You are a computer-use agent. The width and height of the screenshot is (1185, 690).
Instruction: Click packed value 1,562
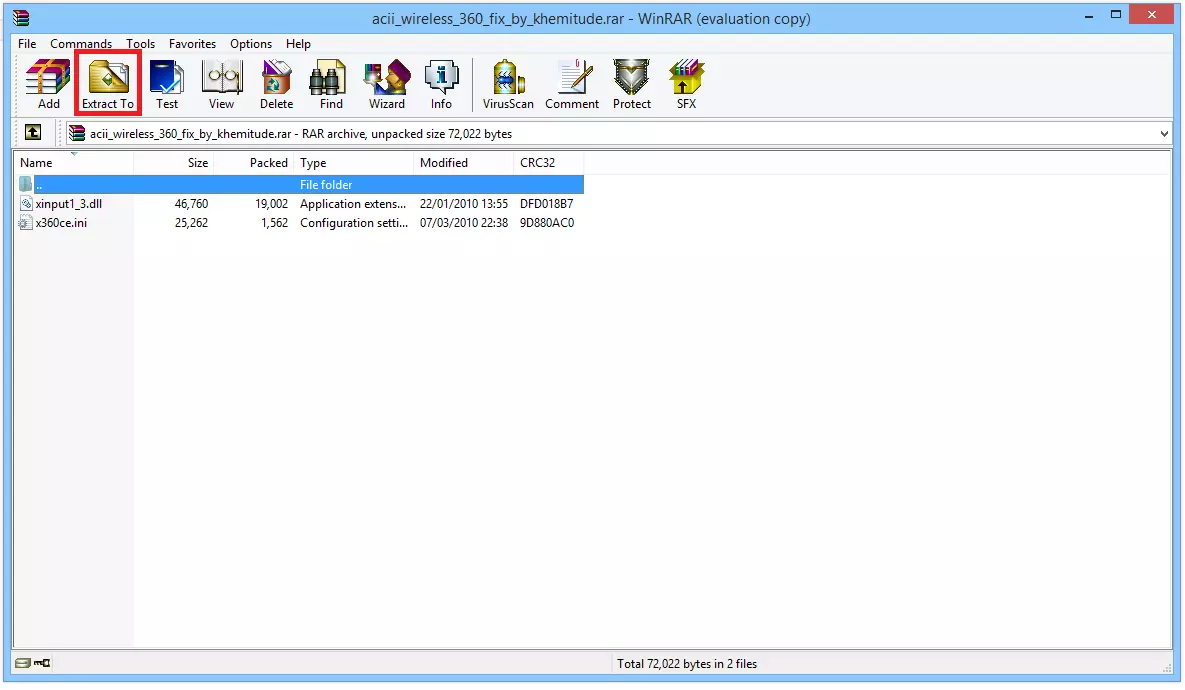tap(274, 223)
